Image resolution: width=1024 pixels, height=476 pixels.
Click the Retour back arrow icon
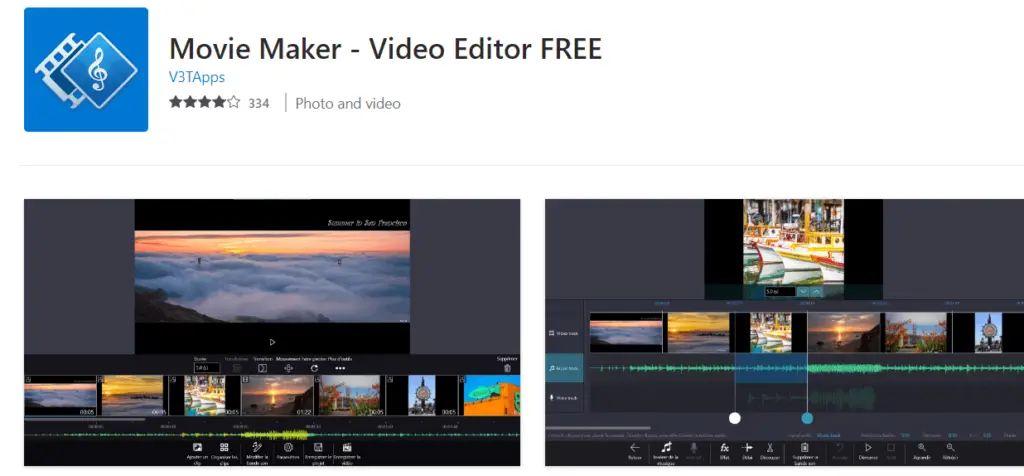tap(634, 448)
